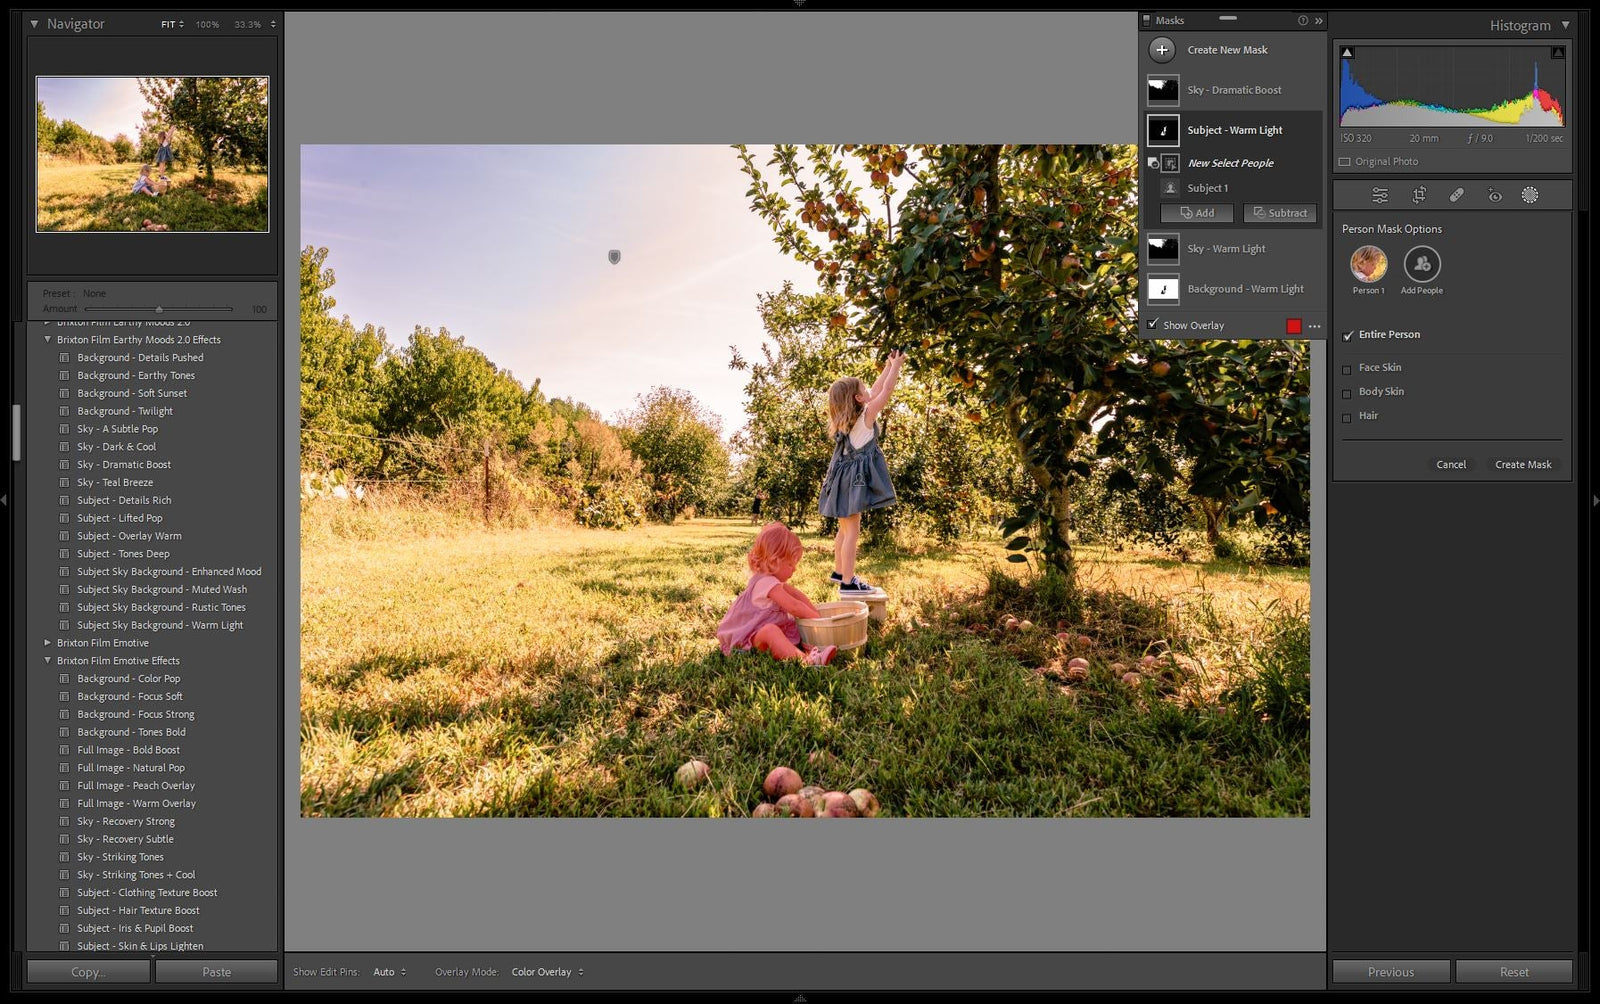Image resolution: width=1600 pixels, height=1004 pixels.
Task: Enable the Face Skin checkbox
Action: click(1347, 368)
